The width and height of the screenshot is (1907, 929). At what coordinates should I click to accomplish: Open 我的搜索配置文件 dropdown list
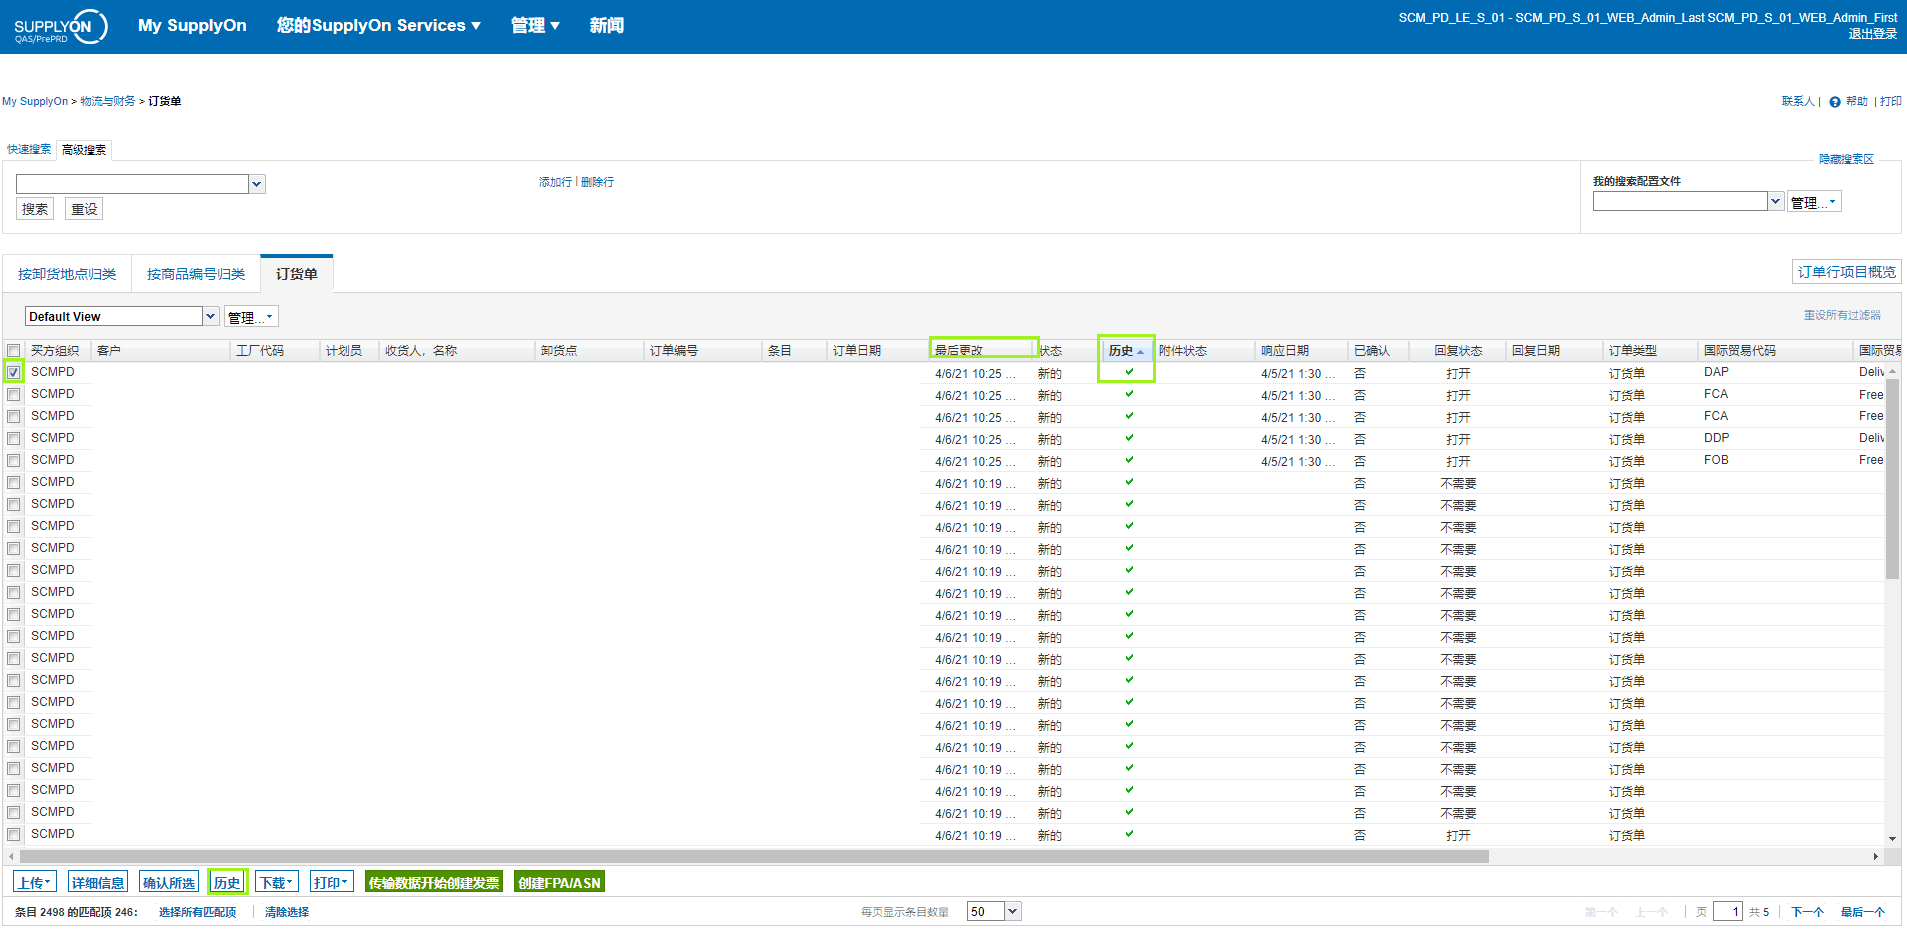1776,201
